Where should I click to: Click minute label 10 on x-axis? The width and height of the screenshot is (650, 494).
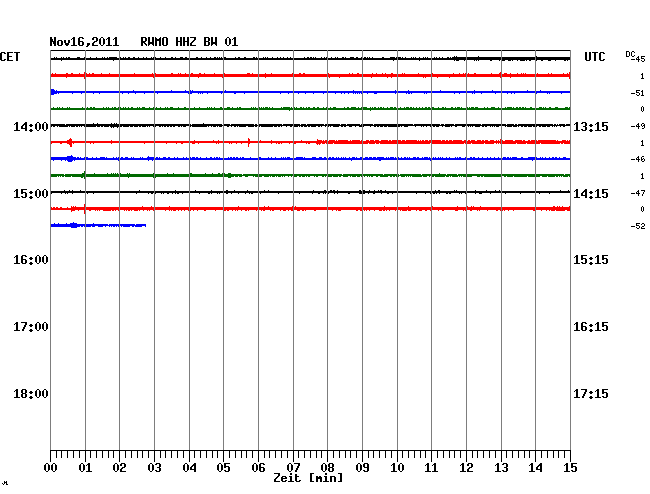pos(397,468)
